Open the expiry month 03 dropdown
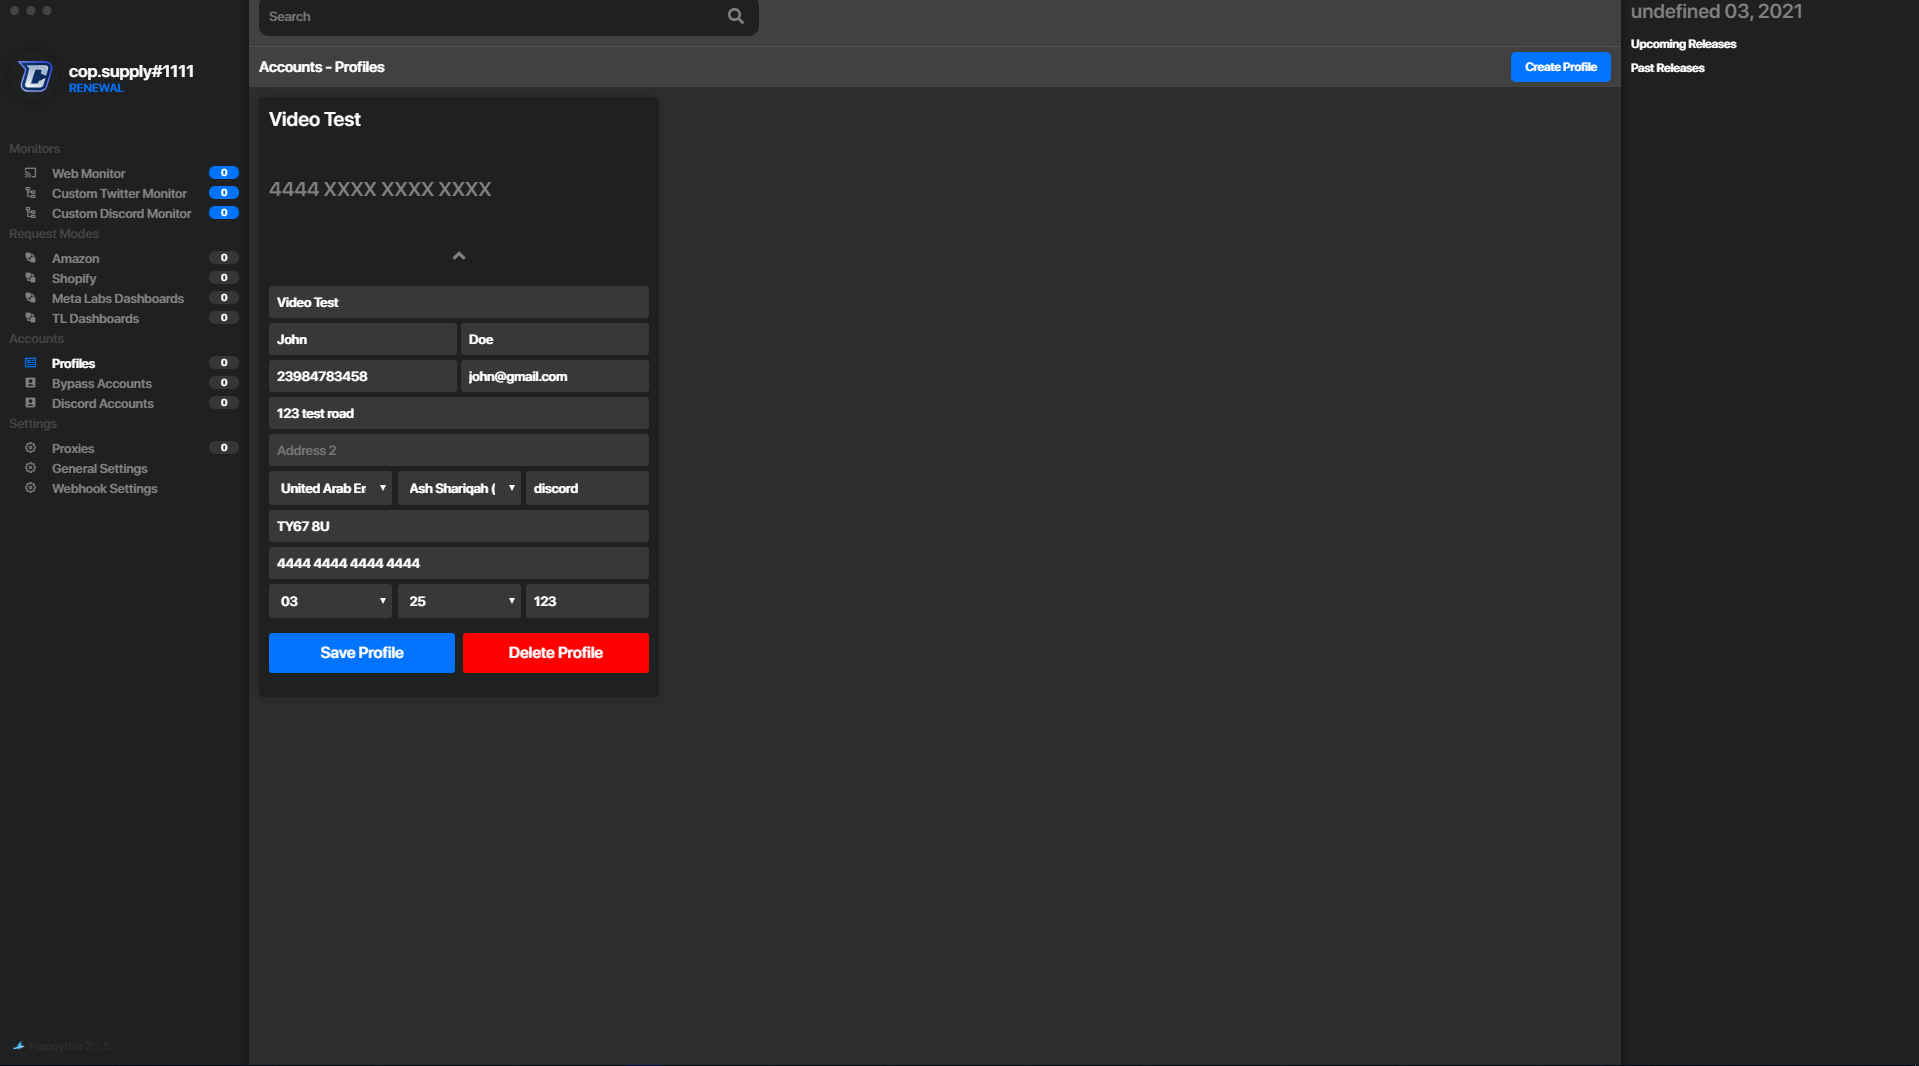 (x=330, y=601)
